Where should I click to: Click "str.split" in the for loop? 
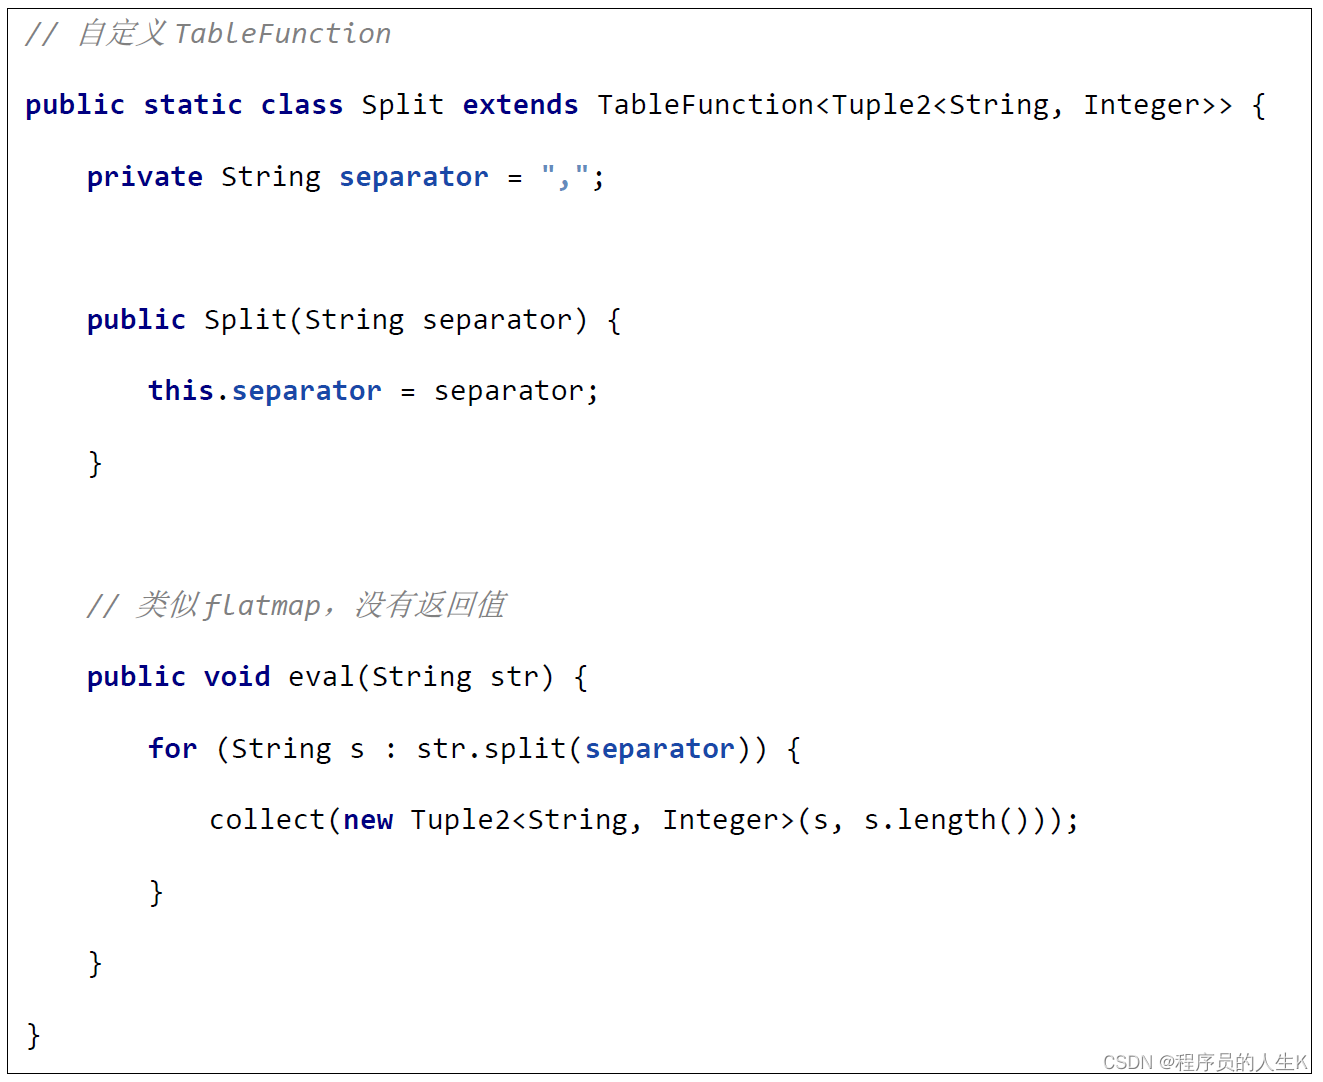(491, 749)
